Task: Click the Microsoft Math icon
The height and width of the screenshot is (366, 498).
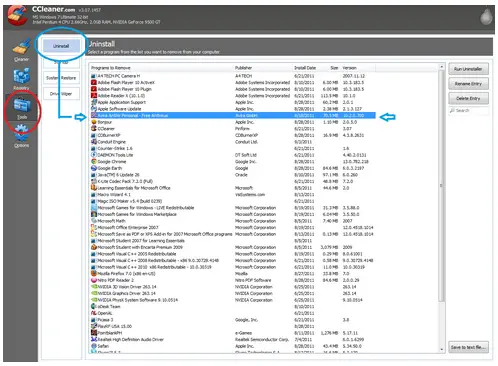Action: (x=94, y=221)
